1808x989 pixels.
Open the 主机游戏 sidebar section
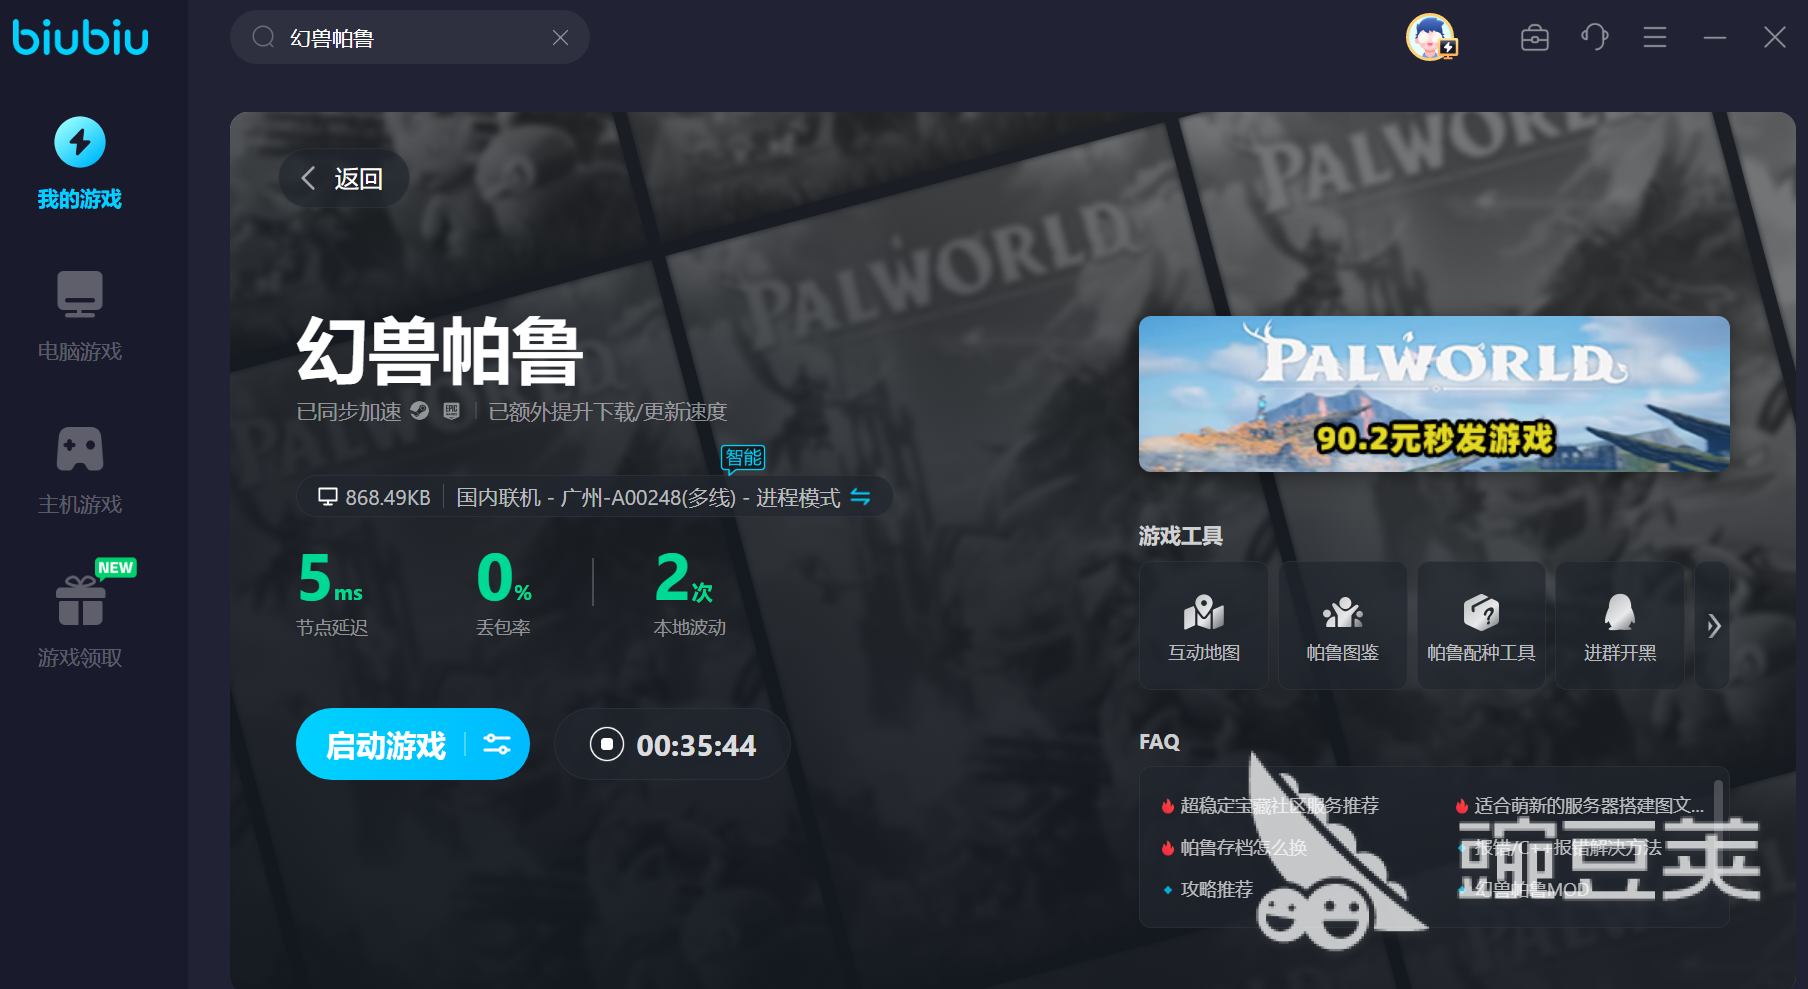pyautogui.click(x=80, y=470)
